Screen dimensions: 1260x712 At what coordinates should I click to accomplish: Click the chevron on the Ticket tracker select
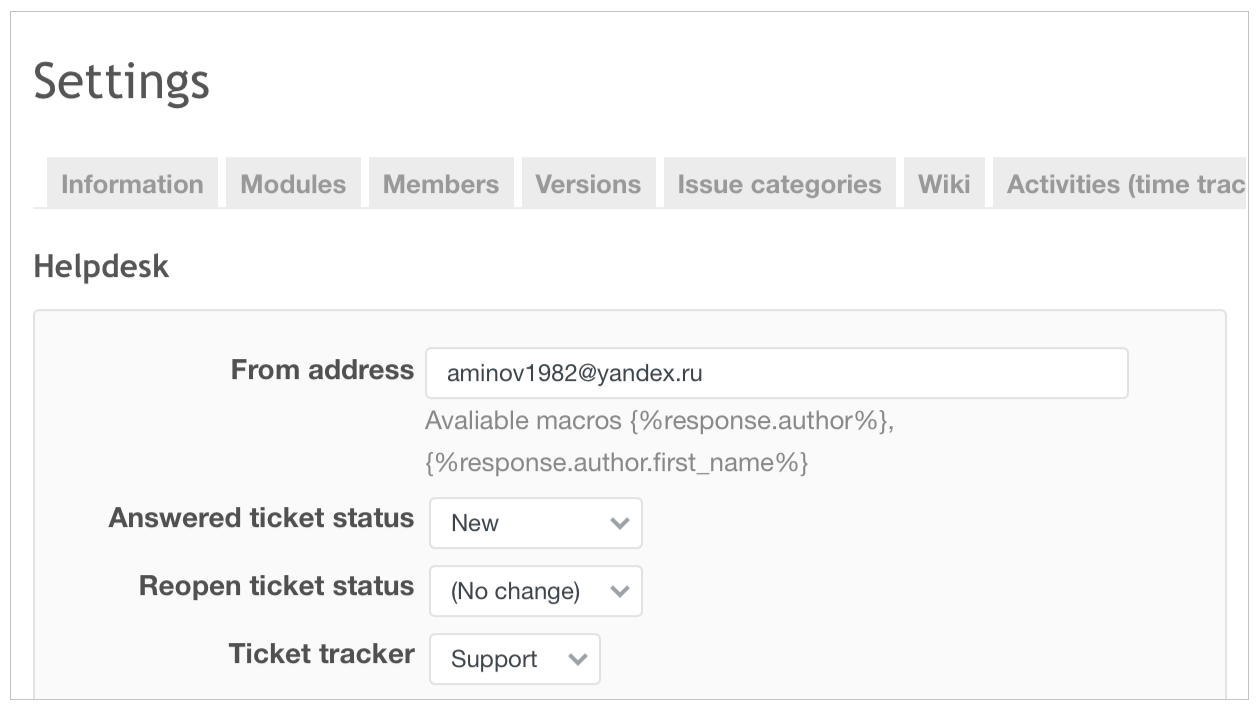click(578, 658)
